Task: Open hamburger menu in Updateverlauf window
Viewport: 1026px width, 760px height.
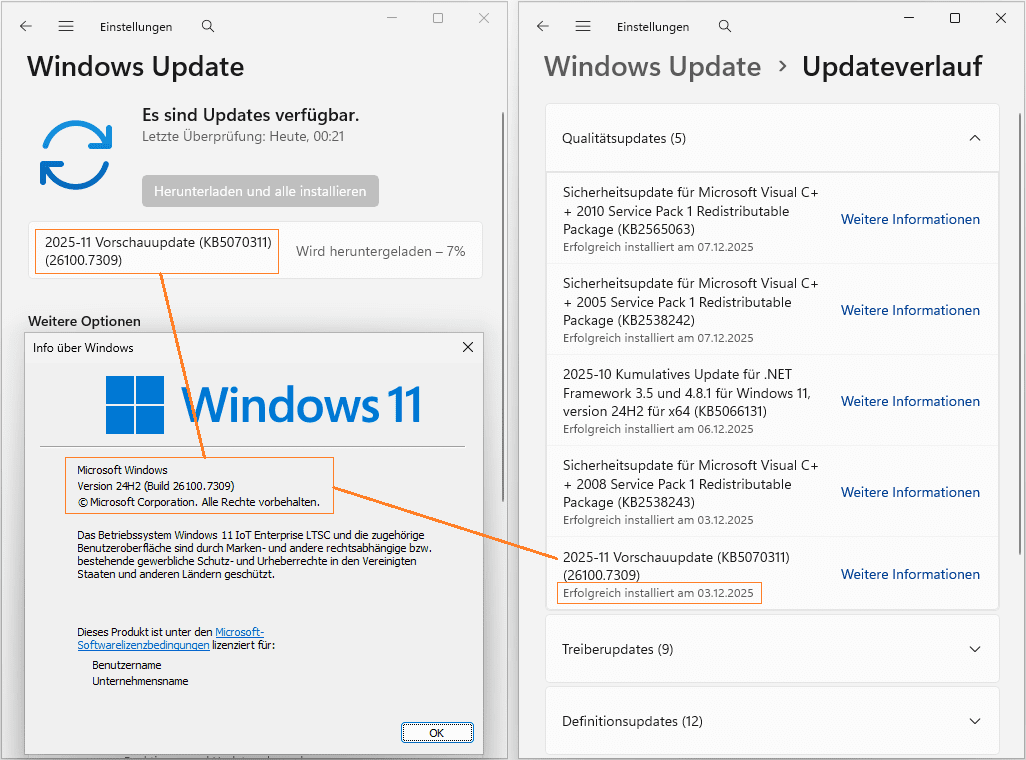Action: coord(583,26)
